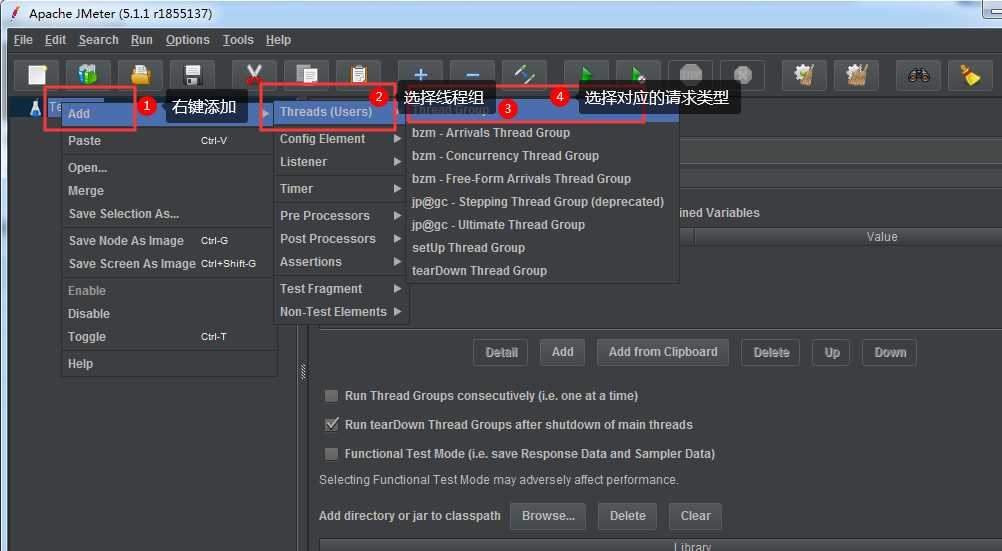
Task: Click the Browse... classpath button
Action: click(548, 516)
